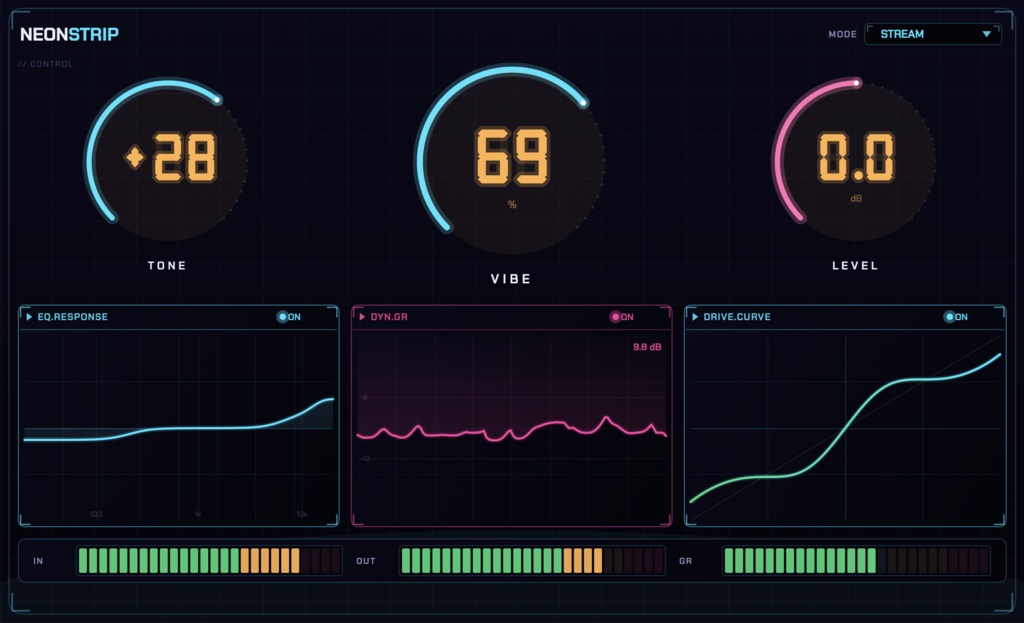Adjust the TONE knob
The height and width of the screenshot is (623, 1024).
167,160
